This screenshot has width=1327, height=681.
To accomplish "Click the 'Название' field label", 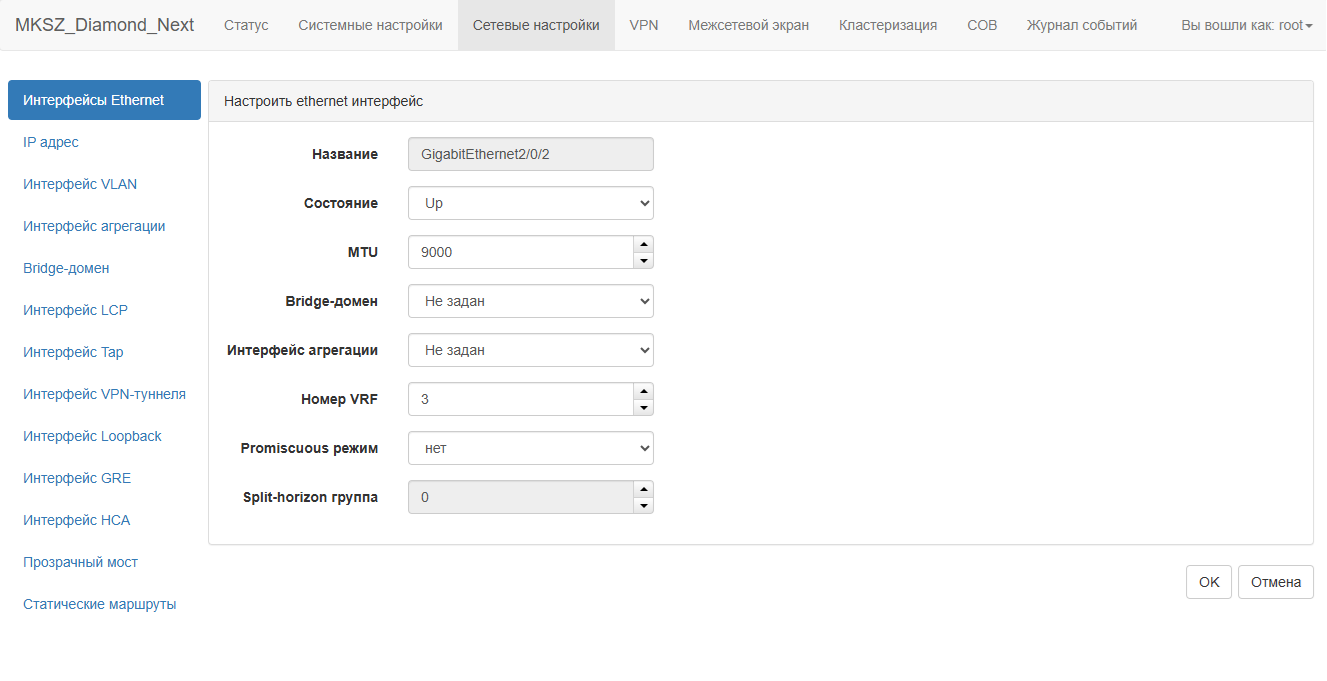I will (345, 154).
